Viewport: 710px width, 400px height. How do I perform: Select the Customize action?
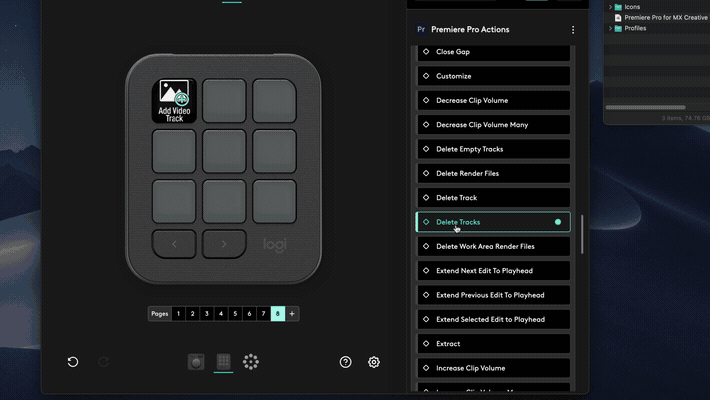pyautogui.click(x=494, y=76)
